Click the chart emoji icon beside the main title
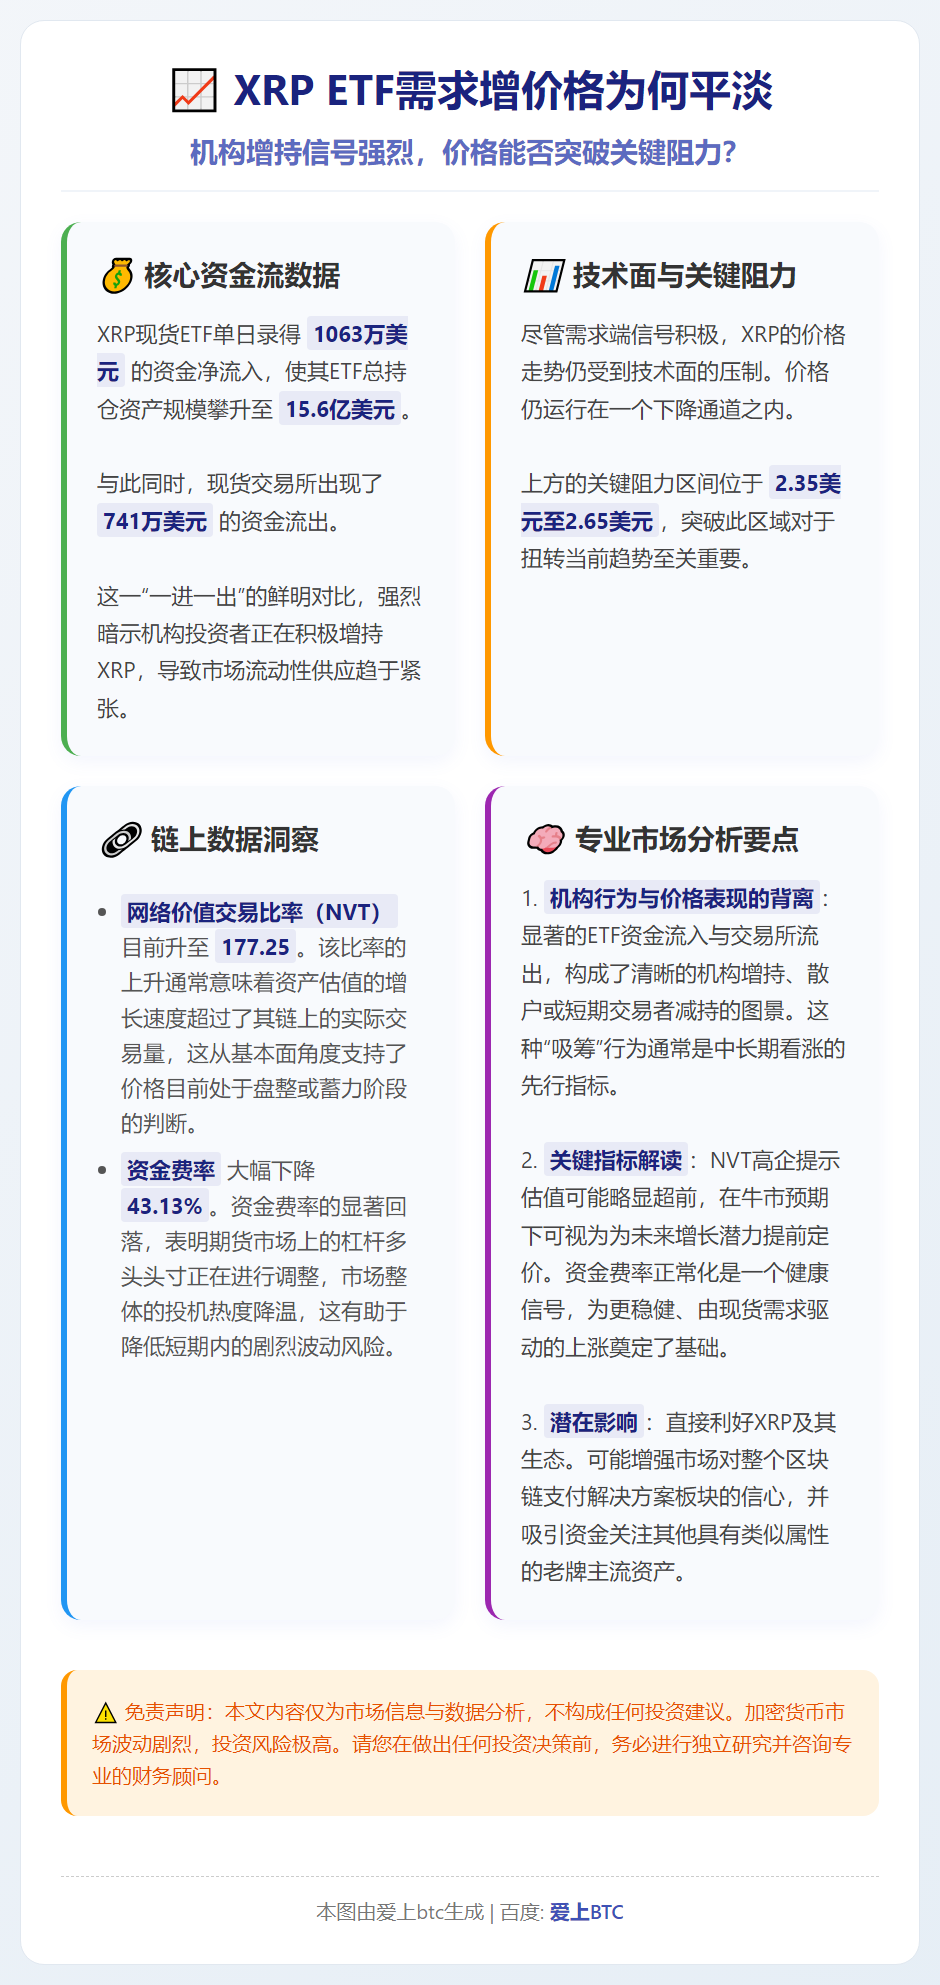 point(194,91)
